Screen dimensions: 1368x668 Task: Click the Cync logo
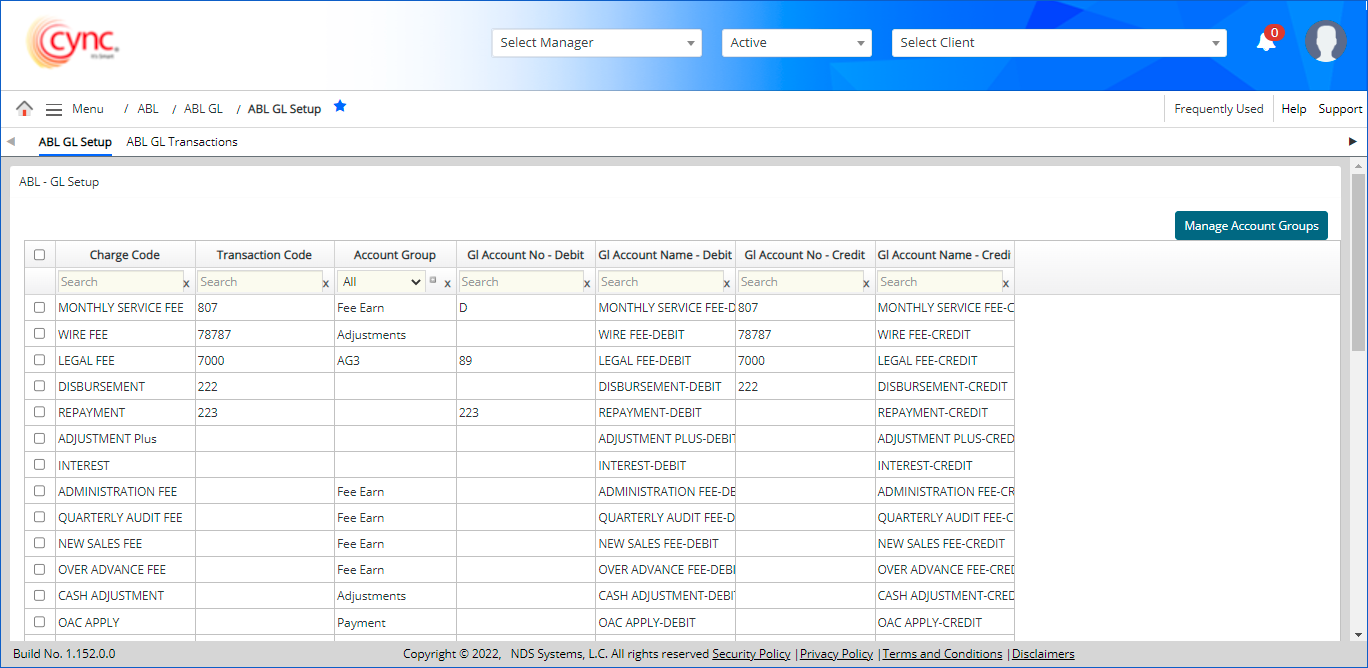point(75,43)
